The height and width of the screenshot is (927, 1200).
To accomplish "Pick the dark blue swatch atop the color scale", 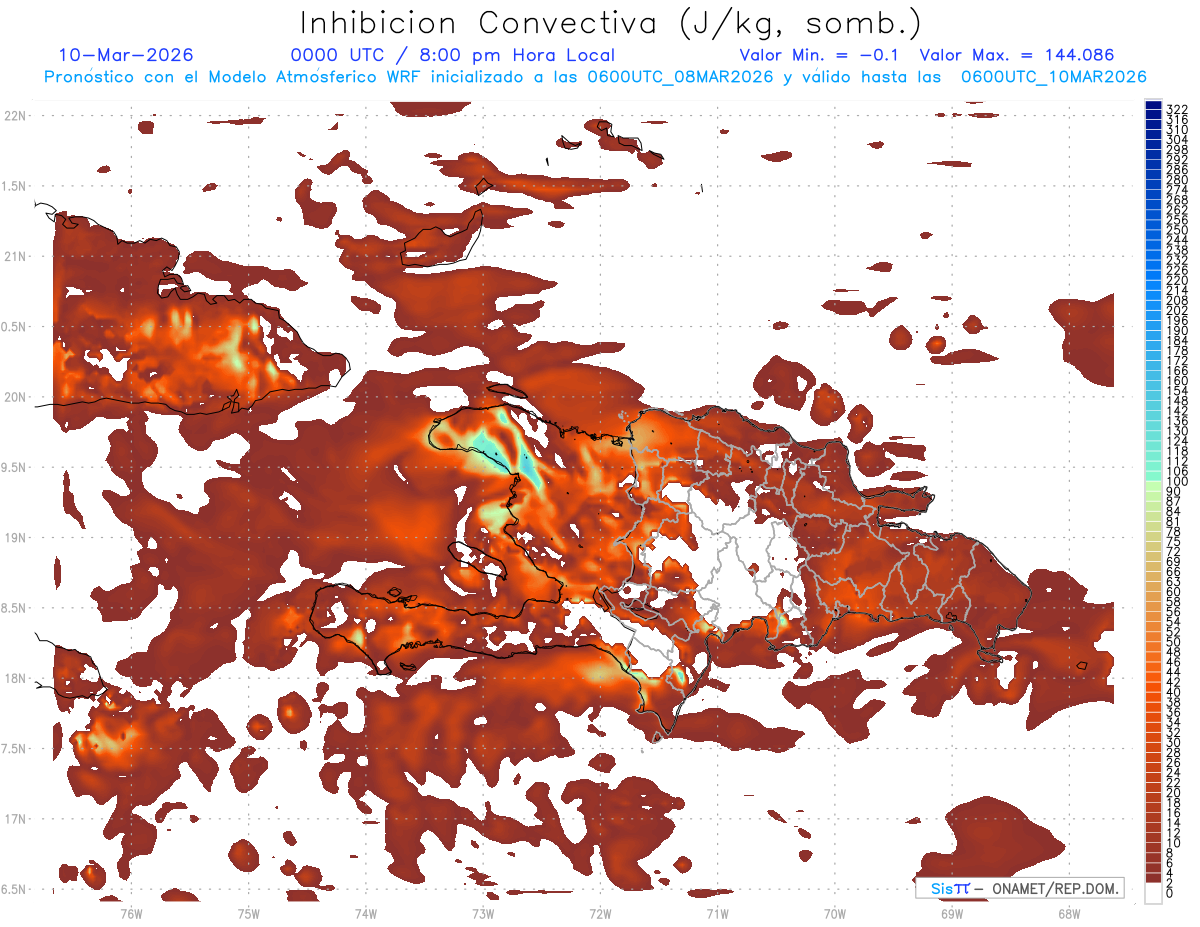I will (x=1153, y=104).
